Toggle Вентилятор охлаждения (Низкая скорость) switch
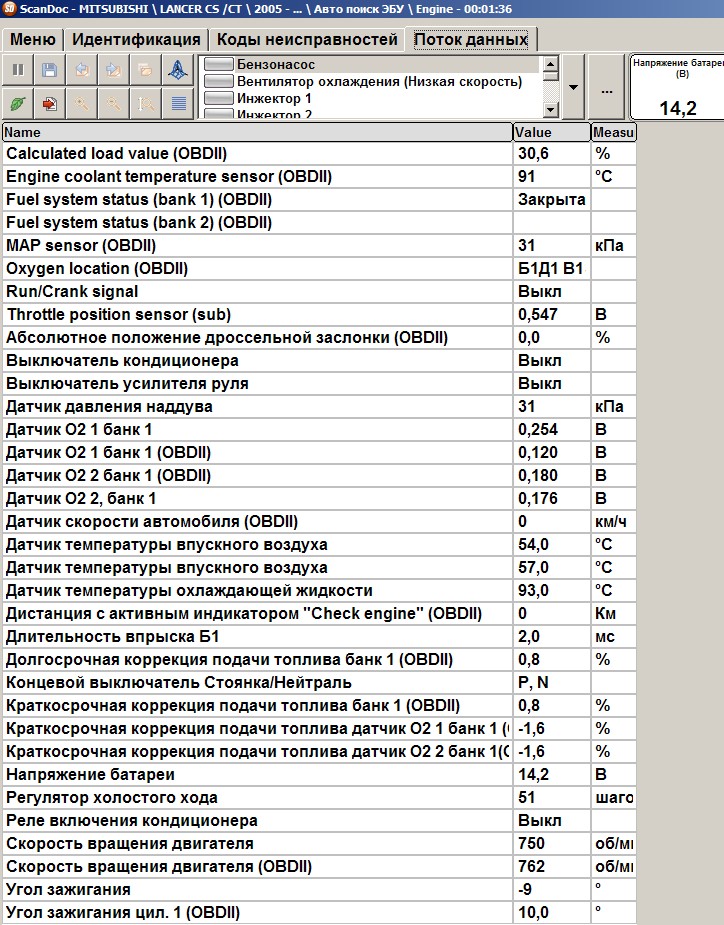 218,81
